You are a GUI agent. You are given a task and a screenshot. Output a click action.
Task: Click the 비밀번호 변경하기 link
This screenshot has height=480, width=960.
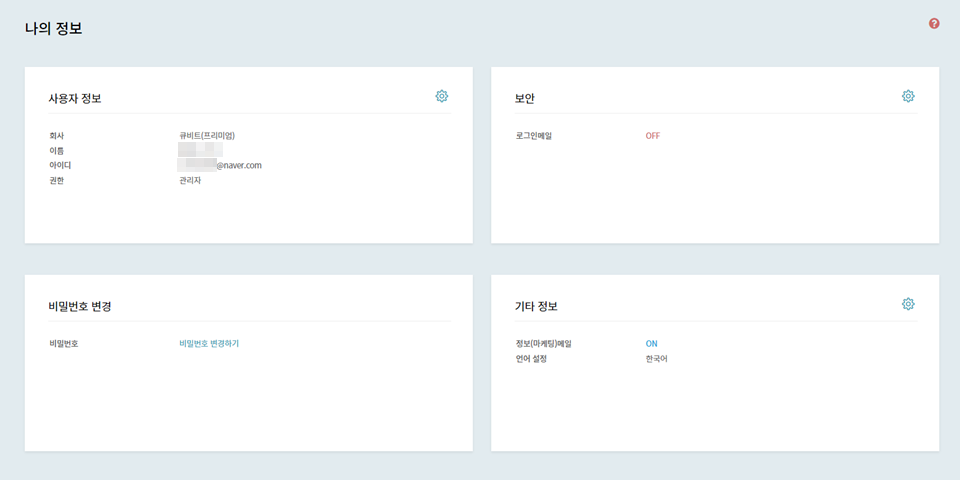209,343
